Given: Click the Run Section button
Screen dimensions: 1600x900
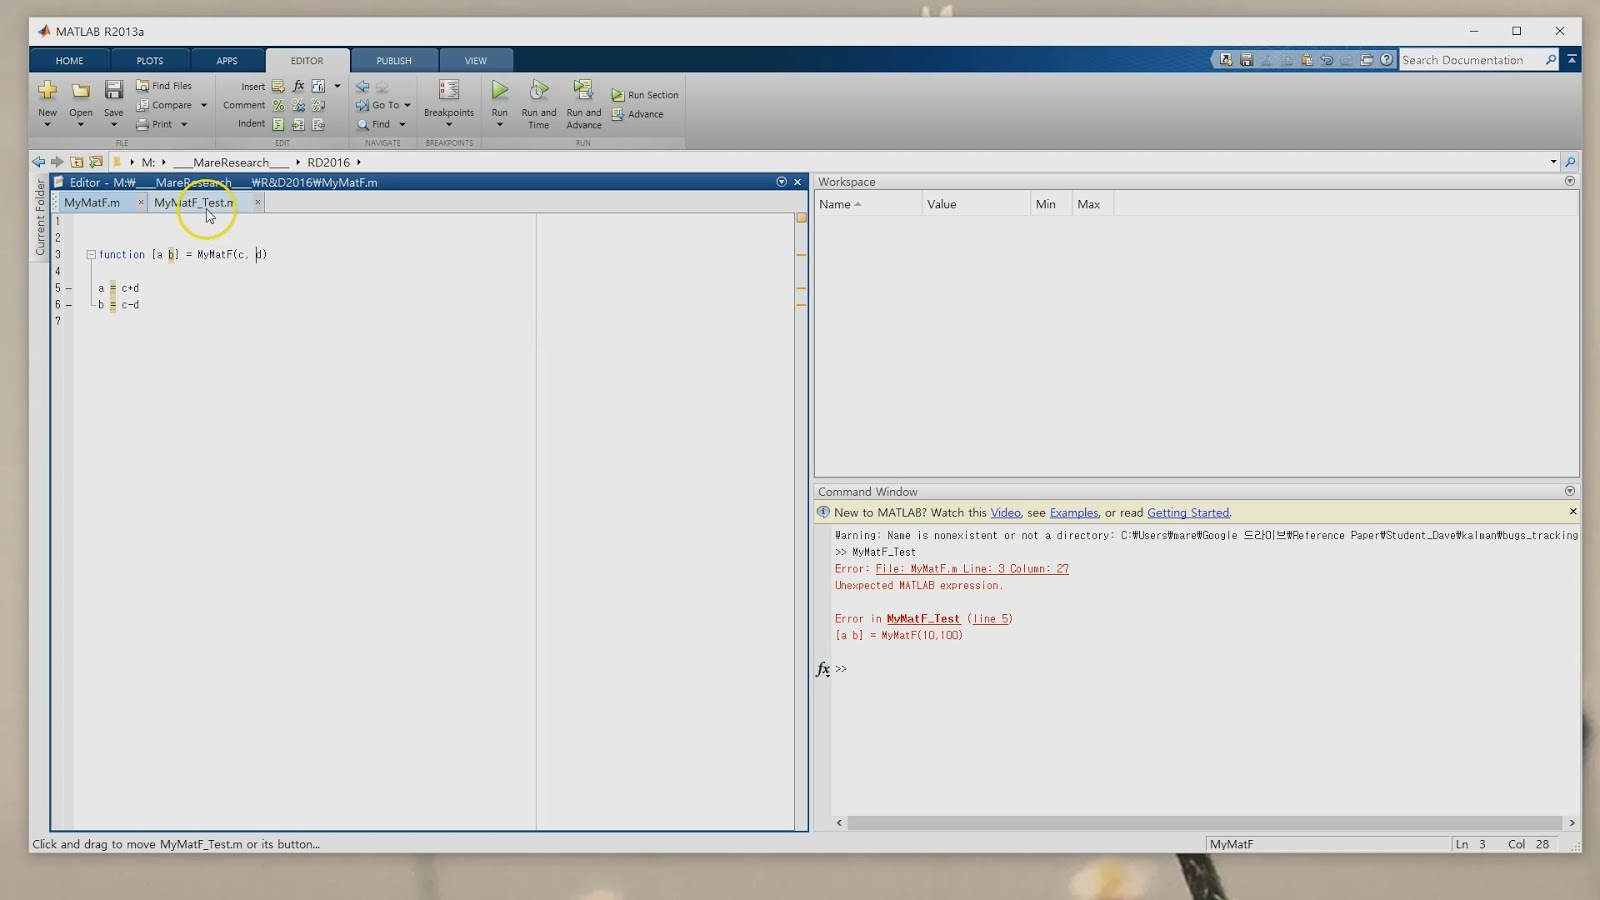Looking at the screenshot, I should [645, 95].
